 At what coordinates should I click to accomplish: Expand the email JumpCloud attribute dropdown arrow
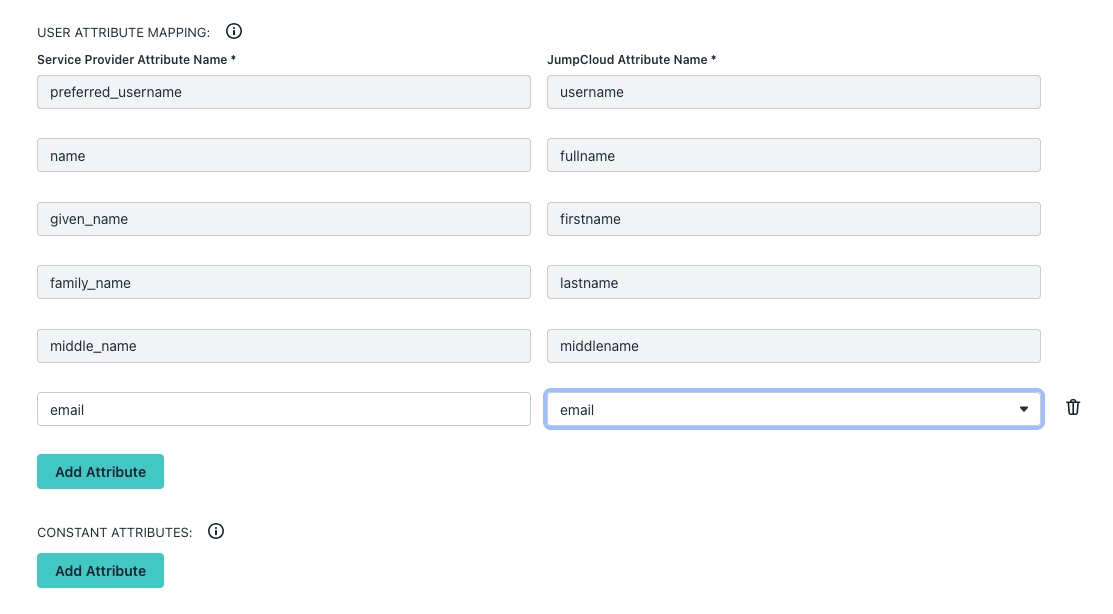[x=1023, y=409]
